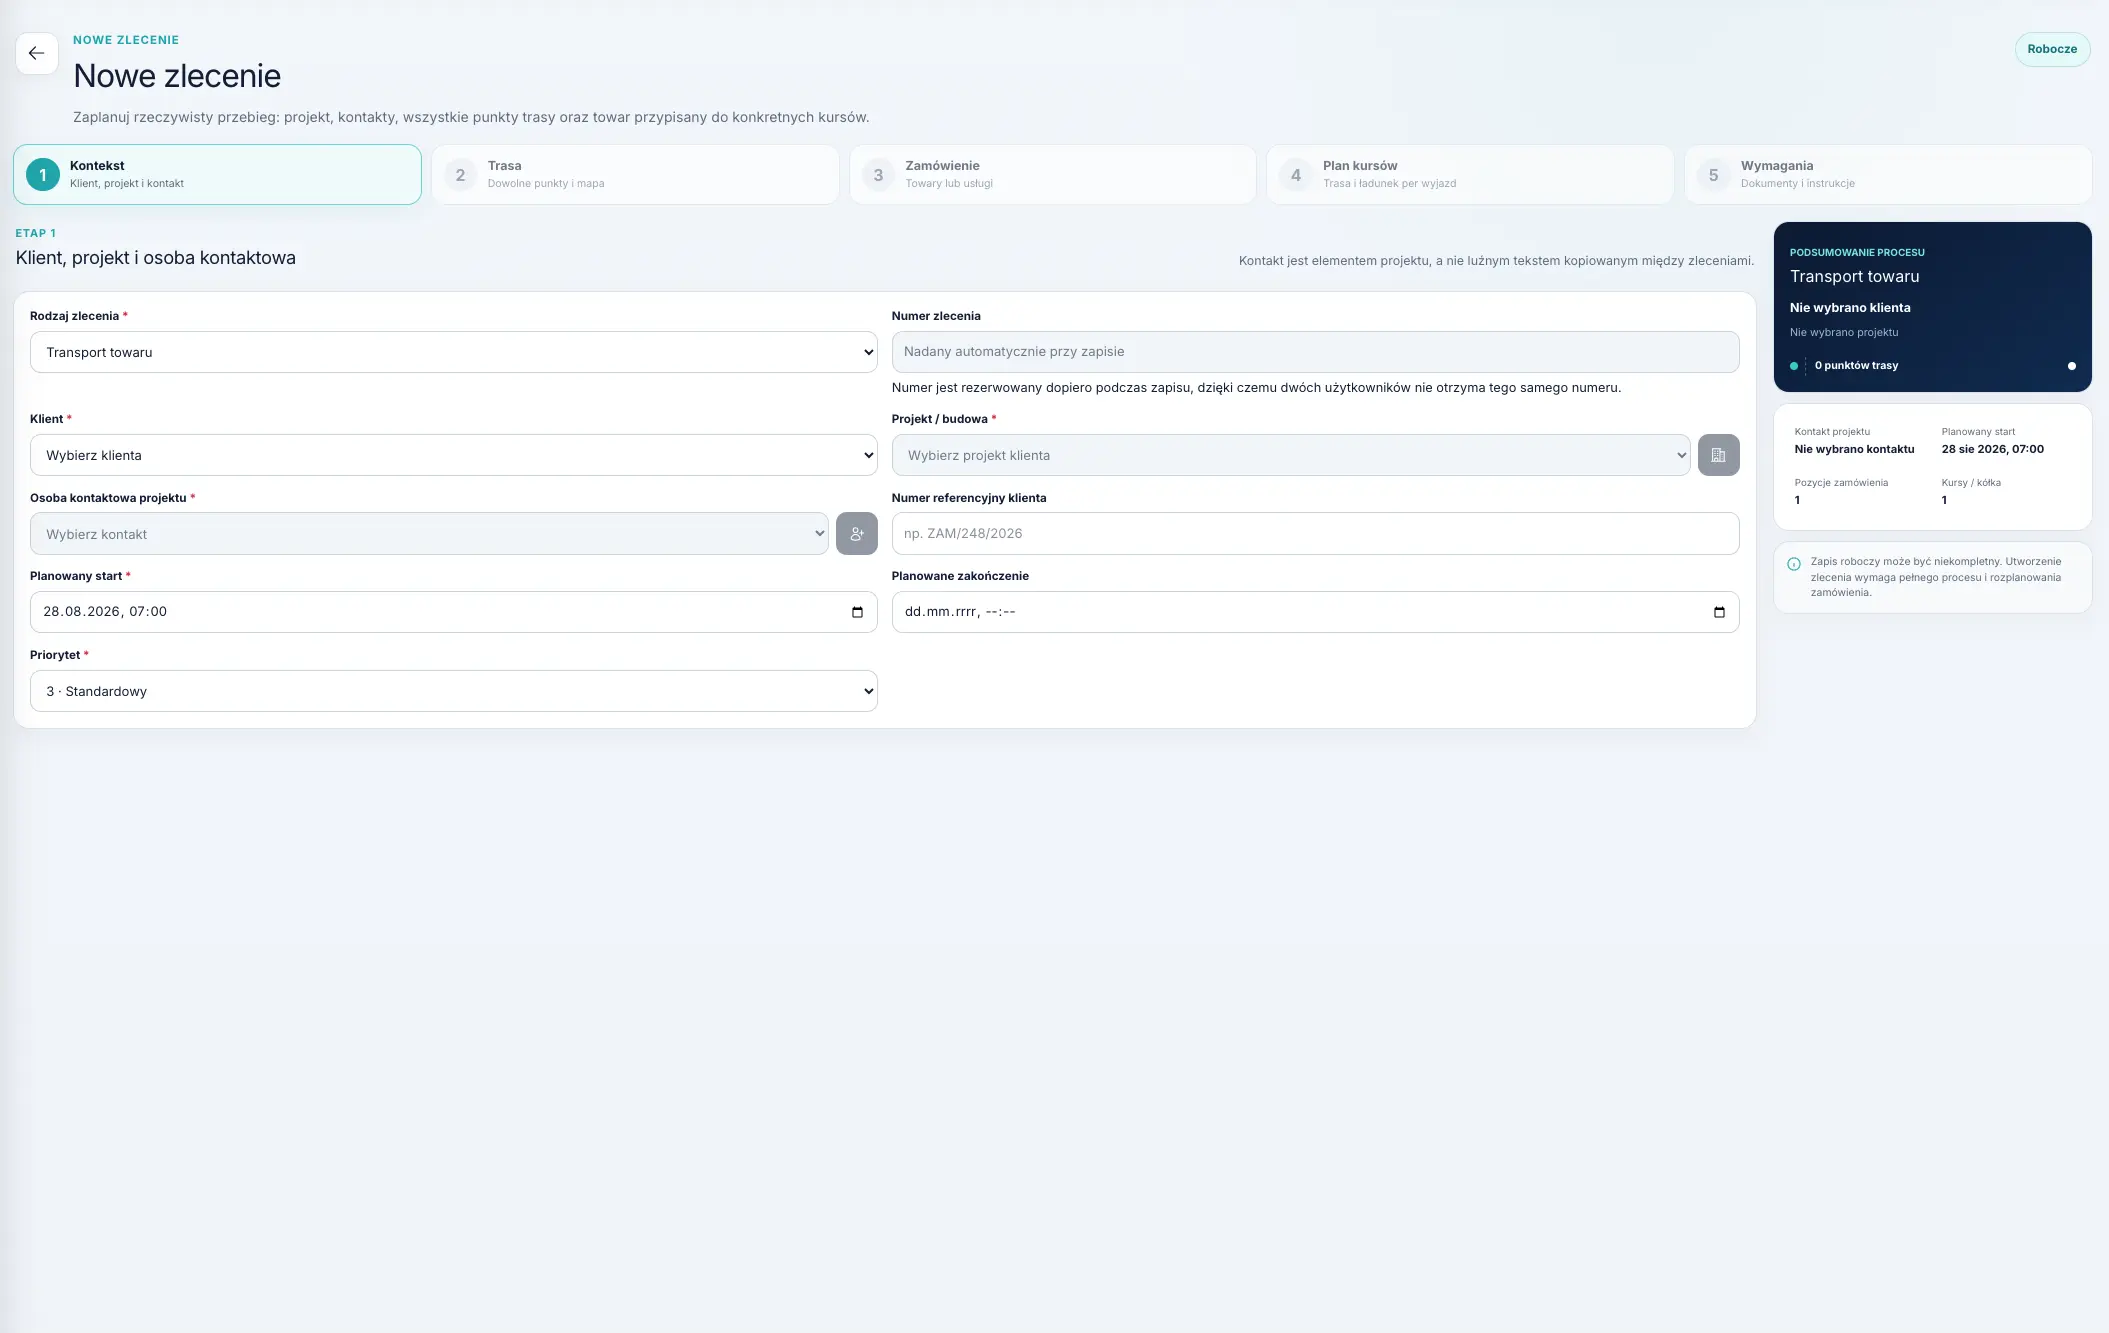Screen dimensions: 2109x1333
Task: Click 'Transport towaru' summary heading
Action: 1854,277
